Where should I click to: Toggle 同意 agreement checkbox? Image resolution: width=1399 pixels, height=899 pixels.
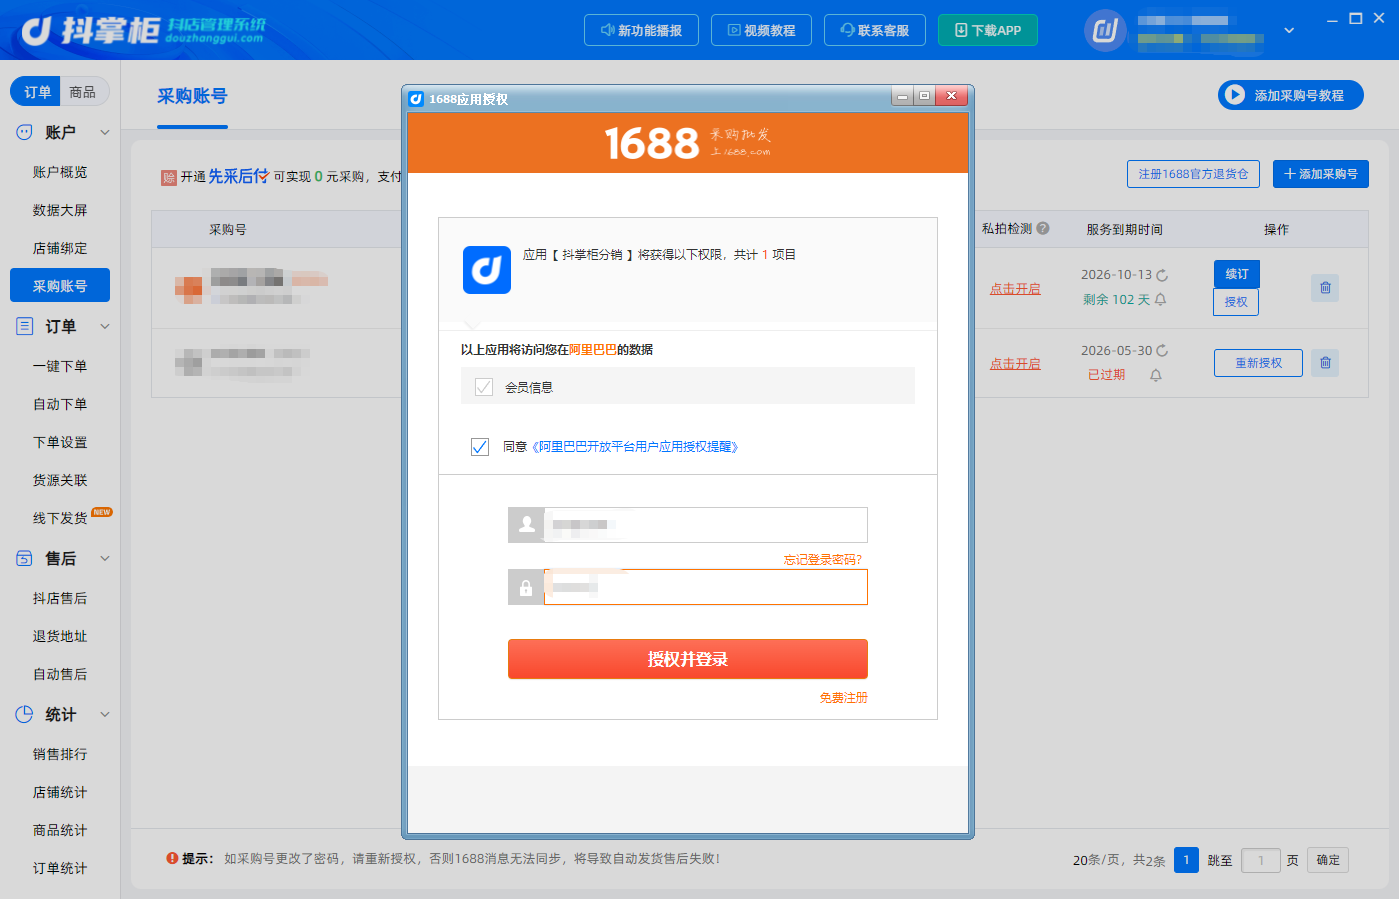pyautogui.click(x=480, y=446)
